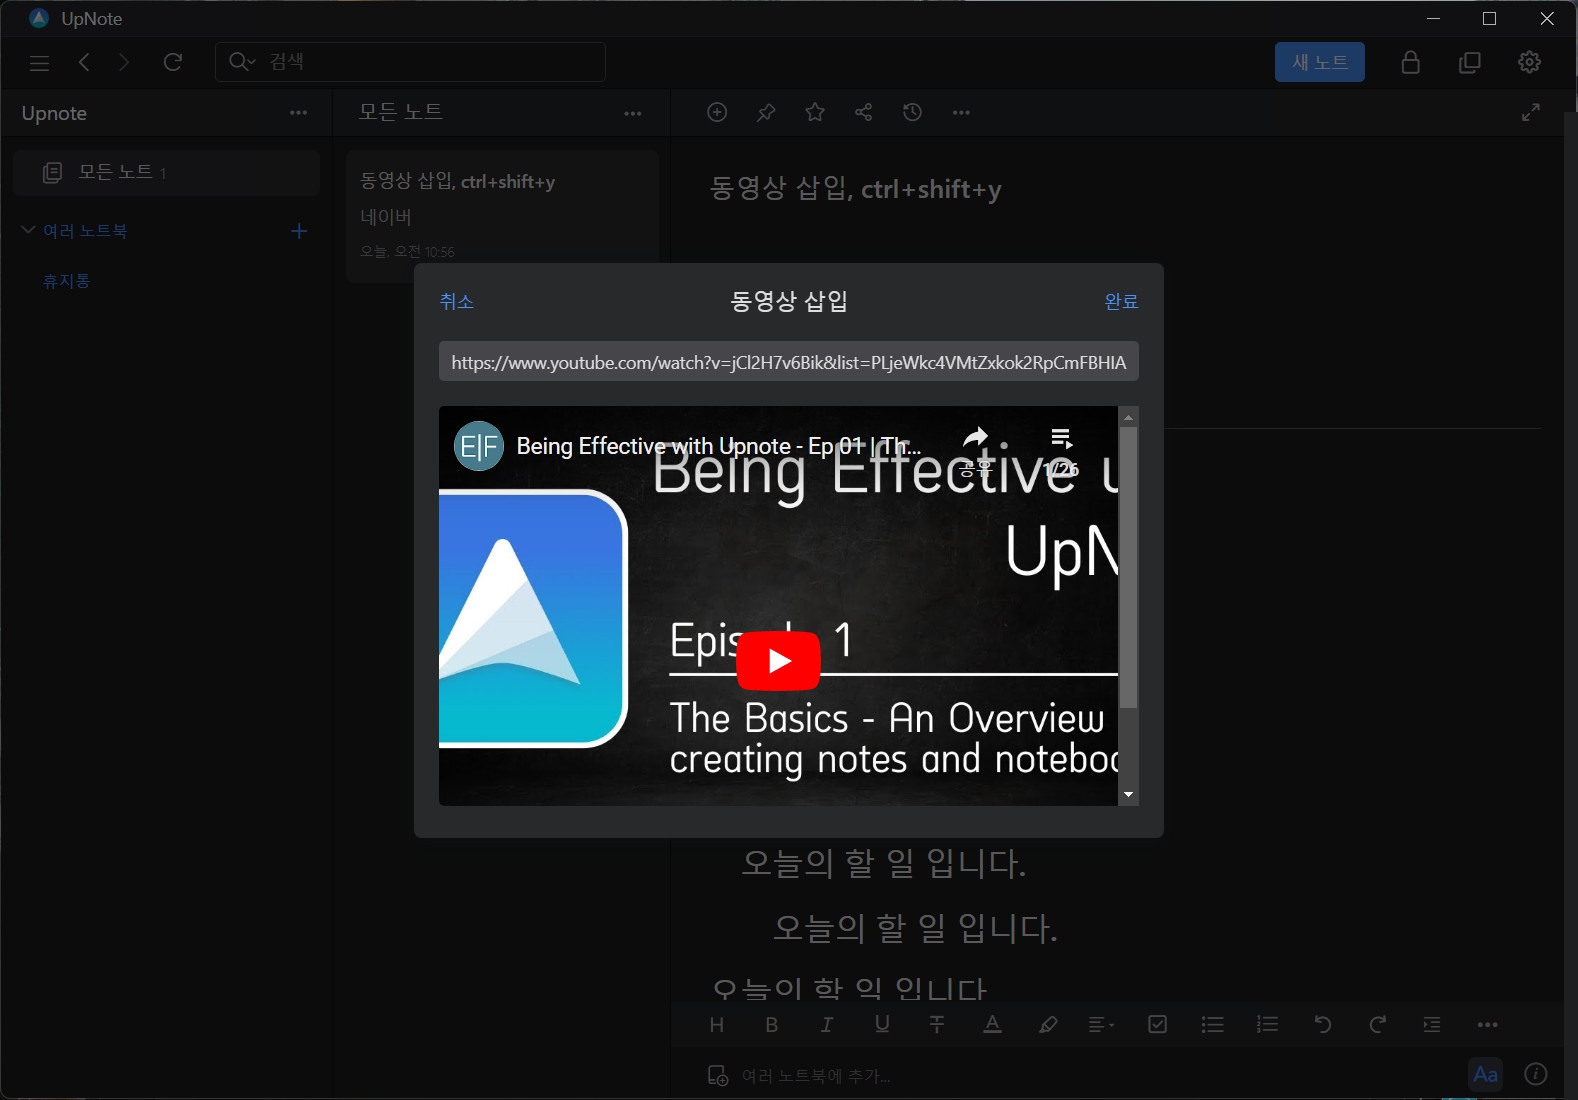Click the undo arrow
Screen dimensions: 1578x1100
[1322, 1024]
